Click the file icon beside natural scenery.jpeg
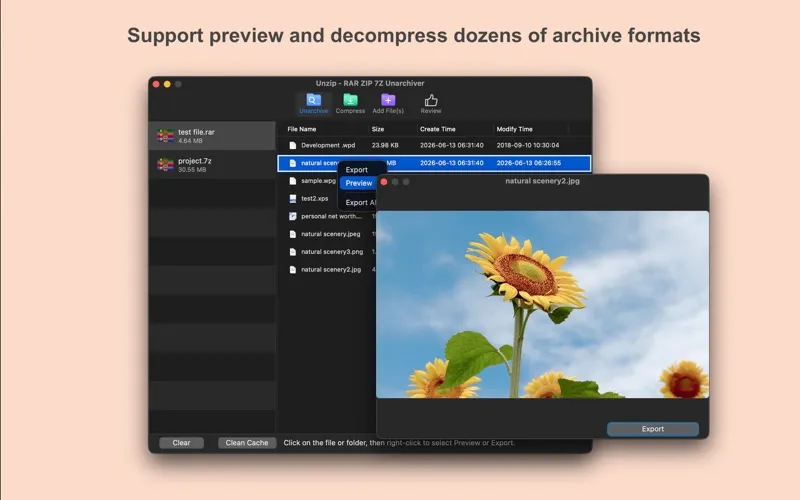The image size is (800, 500). (292, 234)
